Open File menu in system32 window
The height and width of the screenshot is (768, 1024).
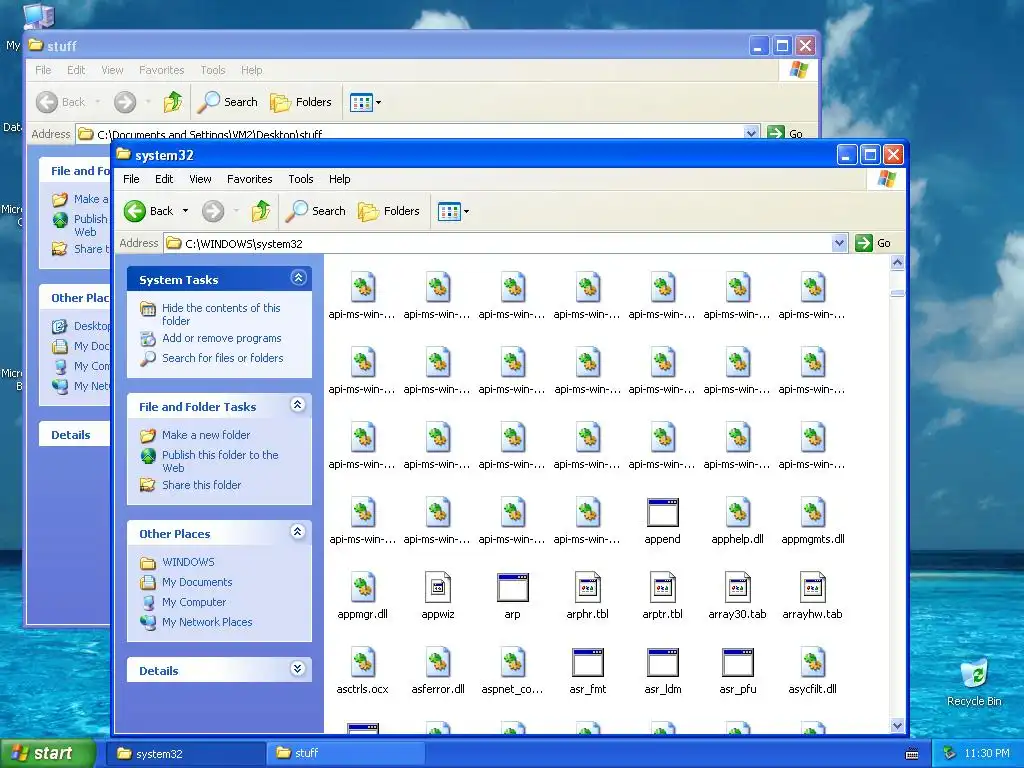click(131, 179)
